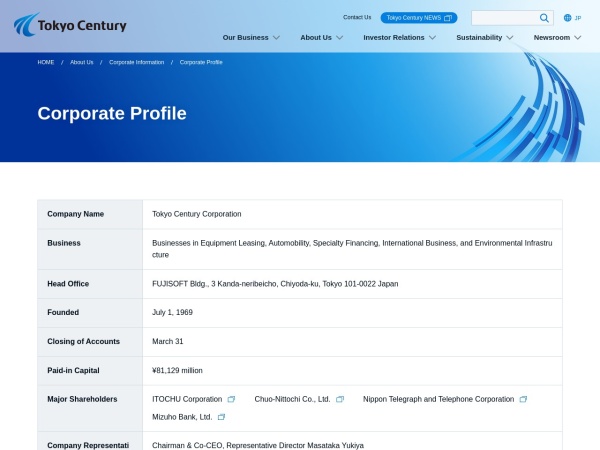Image resolution: width=600 pixels, height=450 pixels.
Task: Click the 'March 31' closing value
Action: [x=168, y=341]
